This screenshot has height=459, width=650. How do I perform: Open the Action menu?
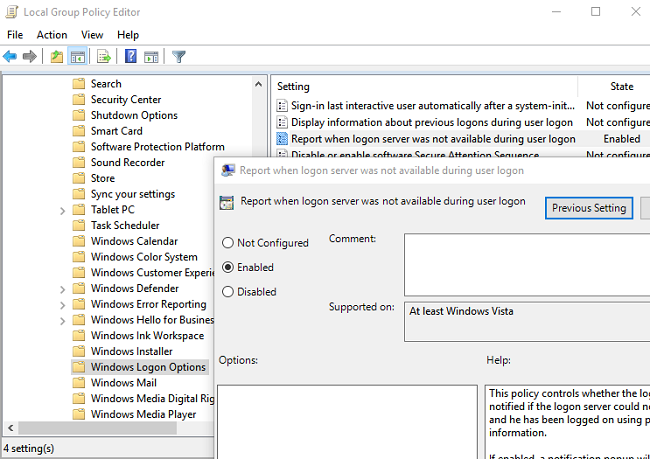(52, 35)
